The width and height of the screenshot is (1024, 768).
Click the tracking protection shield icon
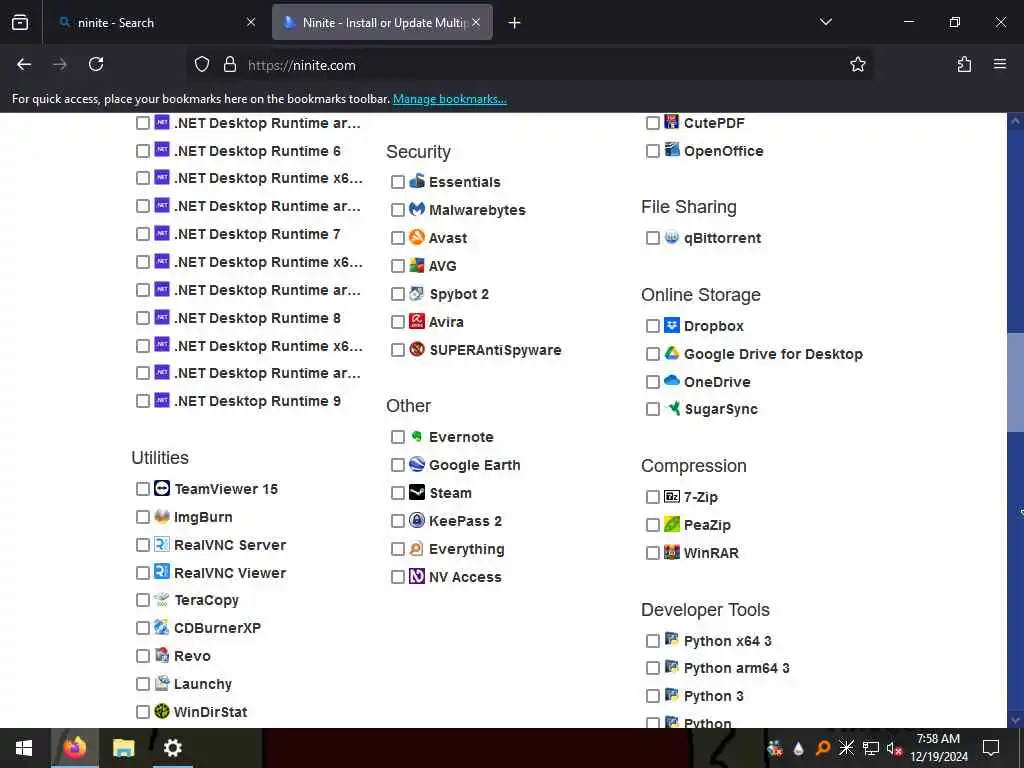point(202,64)
